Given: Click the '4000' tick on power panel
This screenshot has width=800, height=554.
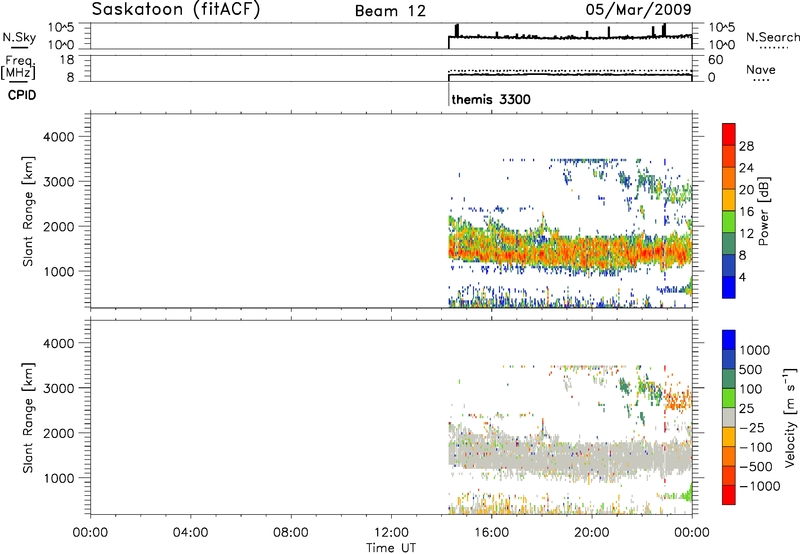Looking at the screenshot, I should (59, 137).
